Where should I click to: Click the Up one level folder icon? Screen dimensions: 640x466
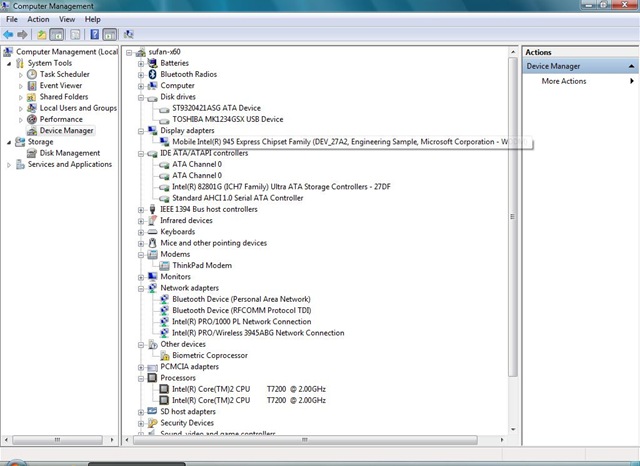click(x=42, y=35)
